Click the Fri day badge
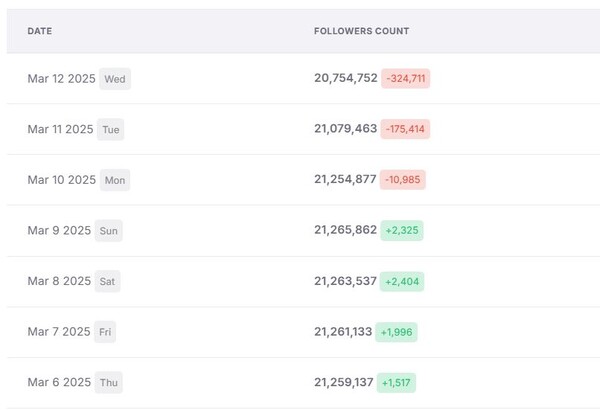Image resolution: width=600 pixels, height=410 pixels. tap(106, 333)
